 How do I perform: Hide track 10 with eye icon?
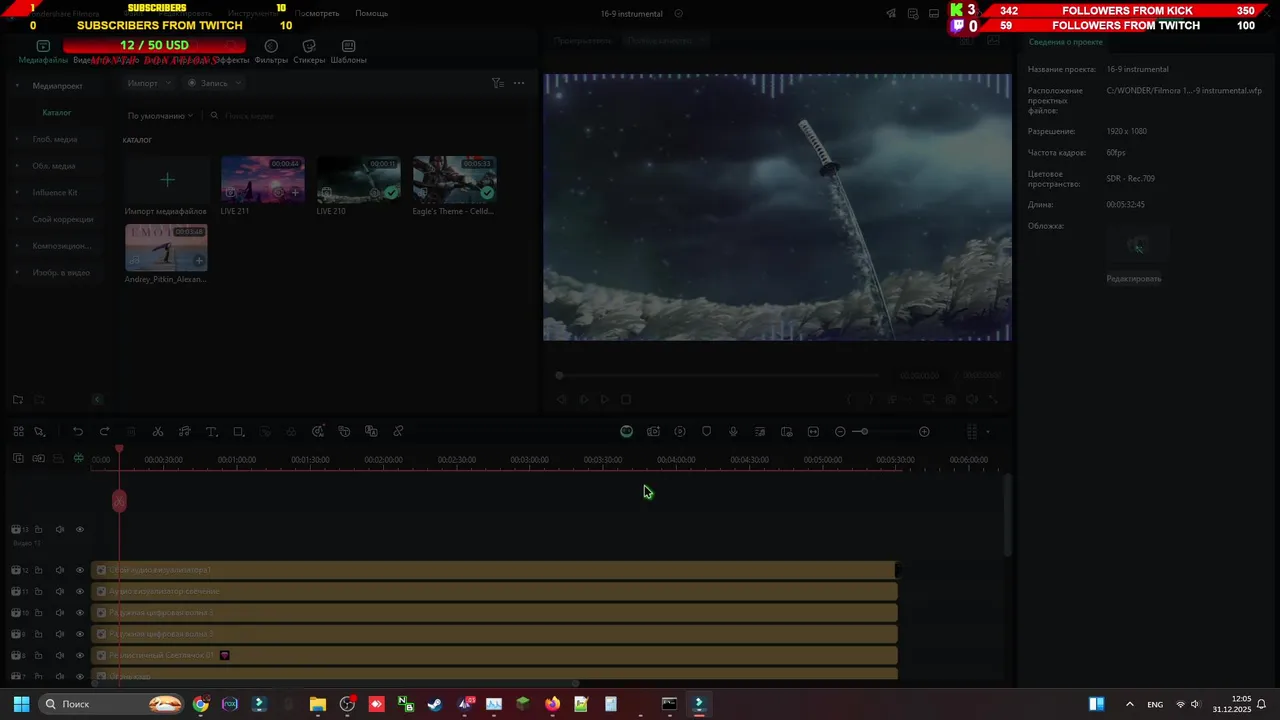coord(80,612)
